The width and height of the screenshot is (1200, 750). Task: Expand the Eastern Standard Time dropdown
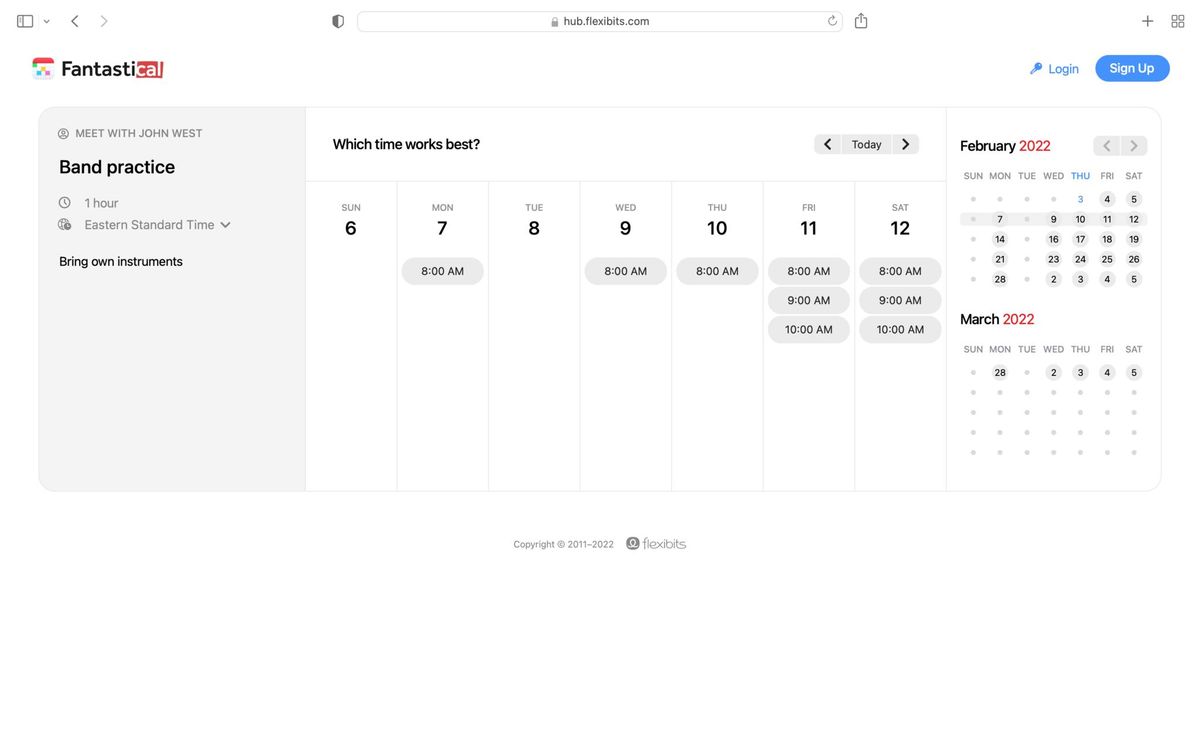click(x=225, y=225)
